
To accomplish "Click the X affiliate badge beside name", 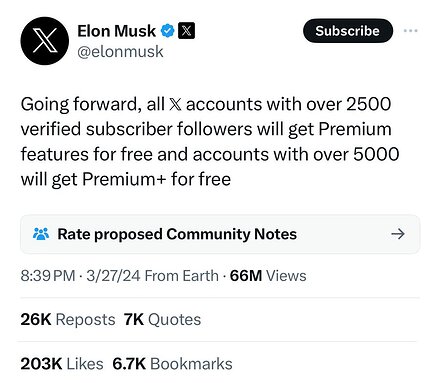I will coord(186,31).
